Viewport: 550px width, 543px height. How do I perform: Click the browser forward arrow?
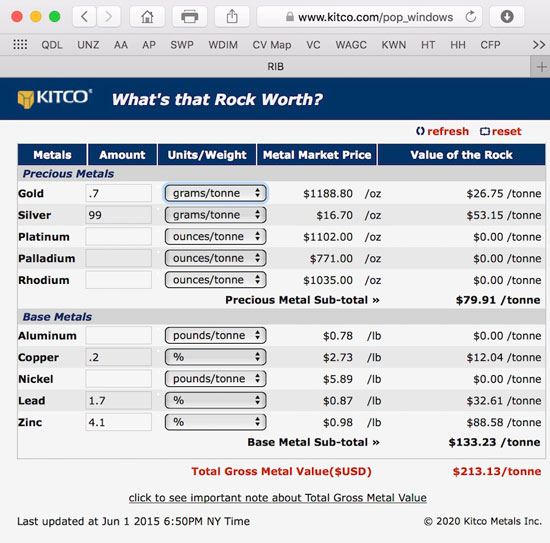(x=108, y=16)
